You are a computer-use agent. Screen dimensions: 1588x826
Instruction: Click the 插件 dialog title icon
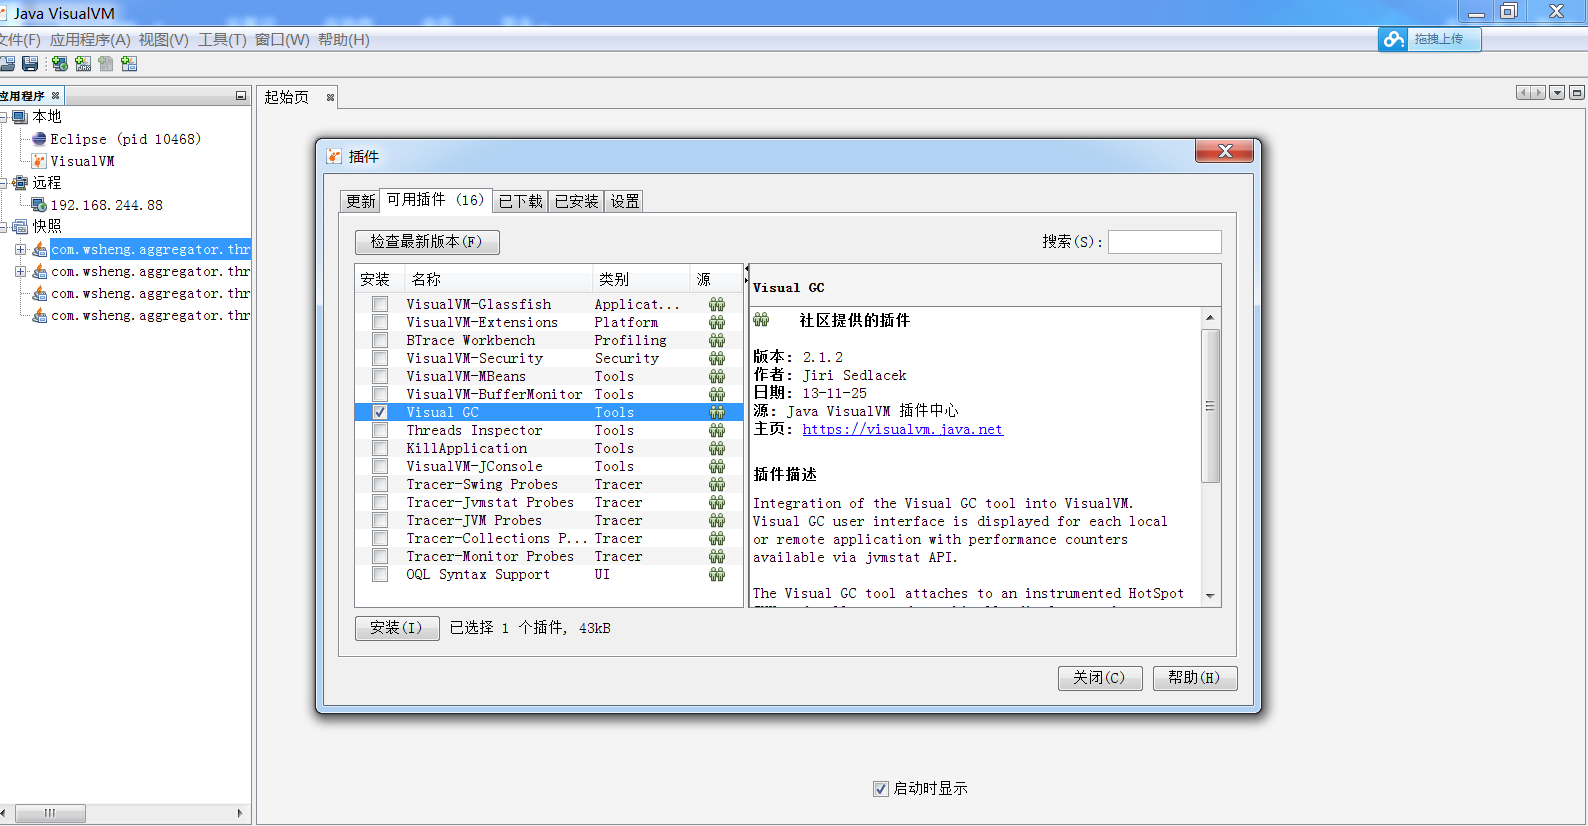pos(335,157)
